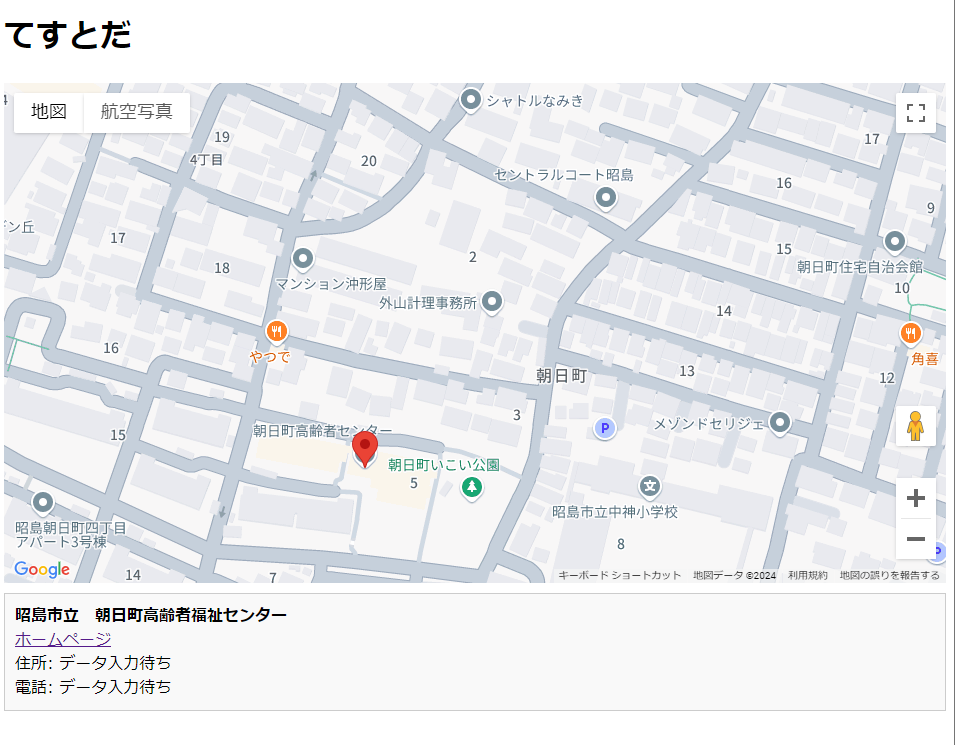The height and width of the screenshot is (745, 955).
Task: Open the やつで restaurant icon
Action: [x=277, y=333]
